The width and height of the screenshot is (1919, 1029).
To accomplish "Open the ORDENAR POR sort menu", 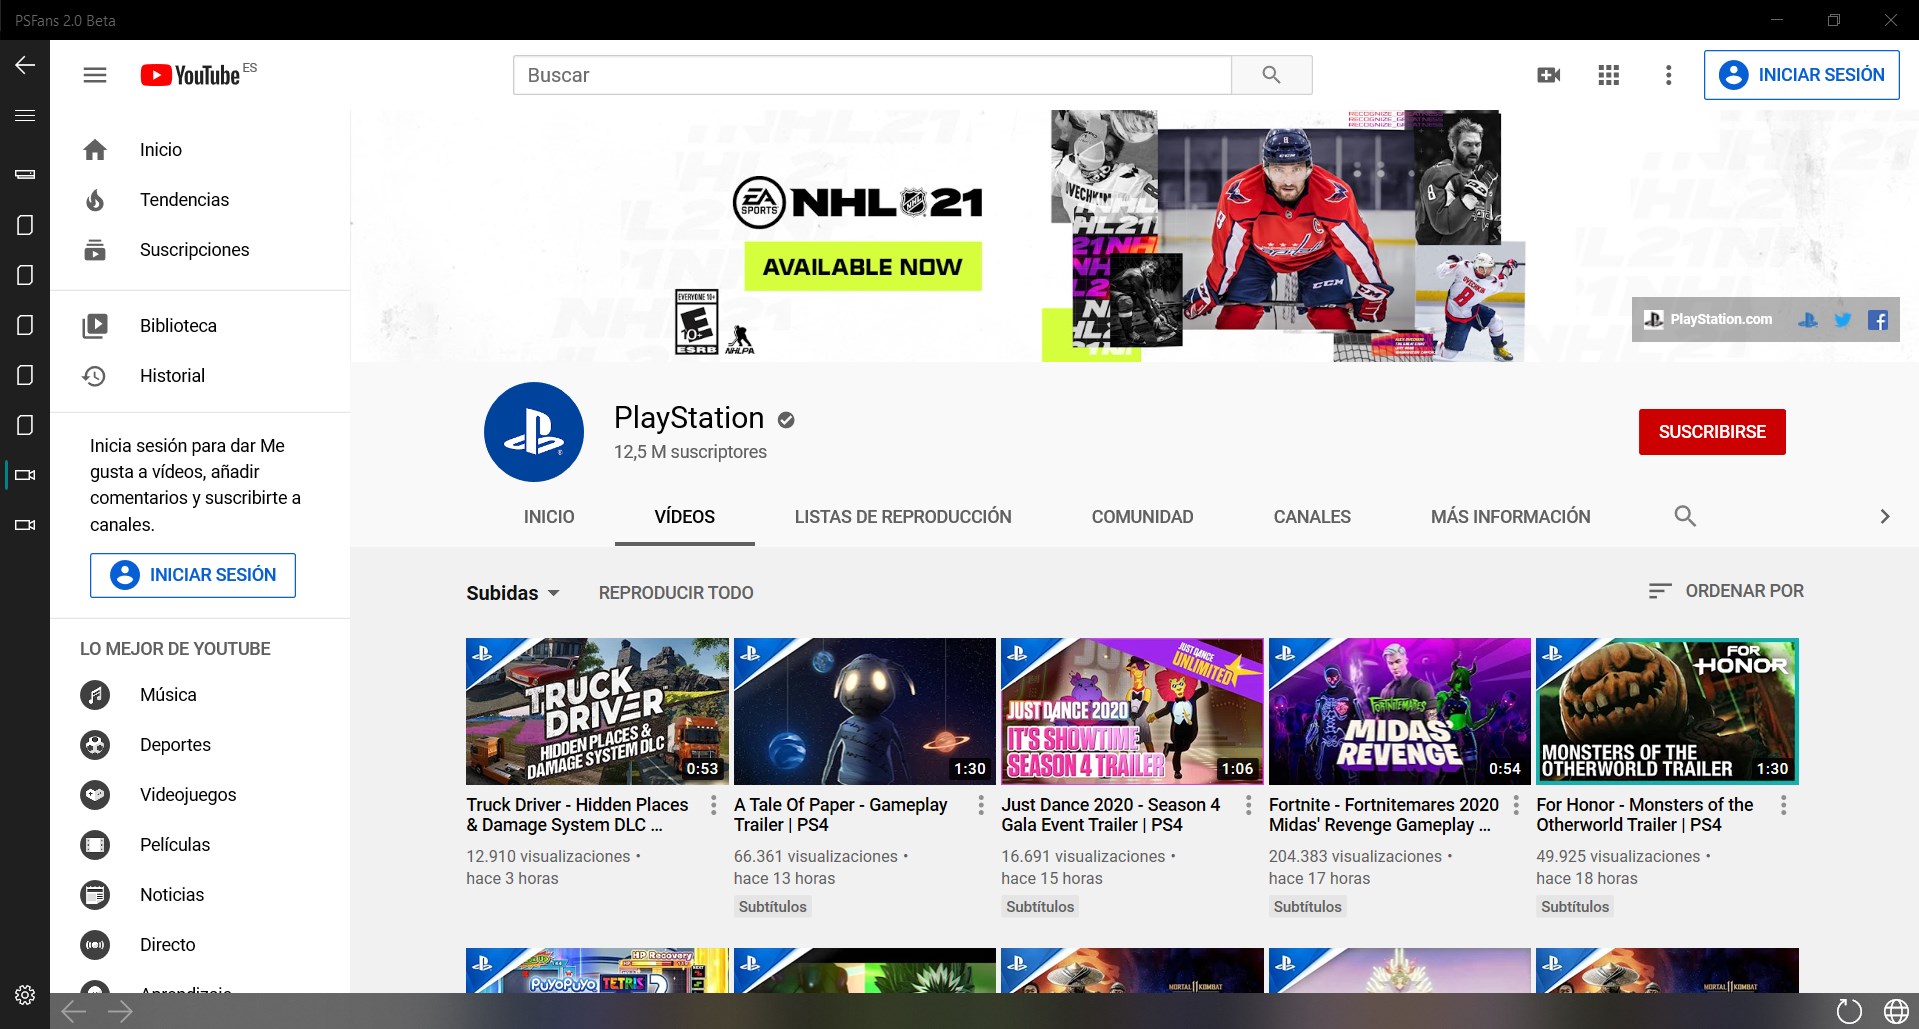I will click(x=1726, y=591).
